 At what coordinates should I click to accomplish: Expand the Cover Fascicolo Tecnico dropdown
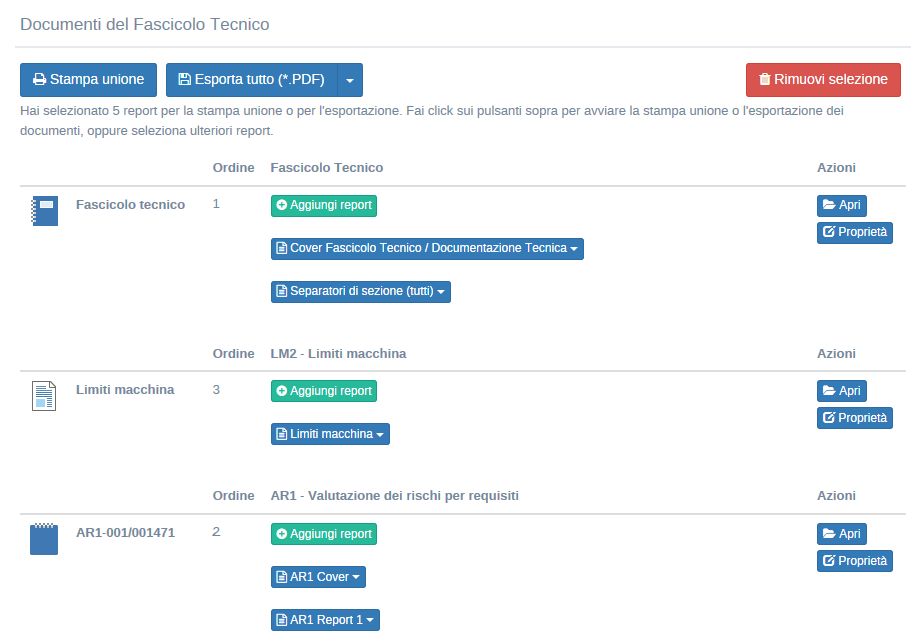click(427, 249)
